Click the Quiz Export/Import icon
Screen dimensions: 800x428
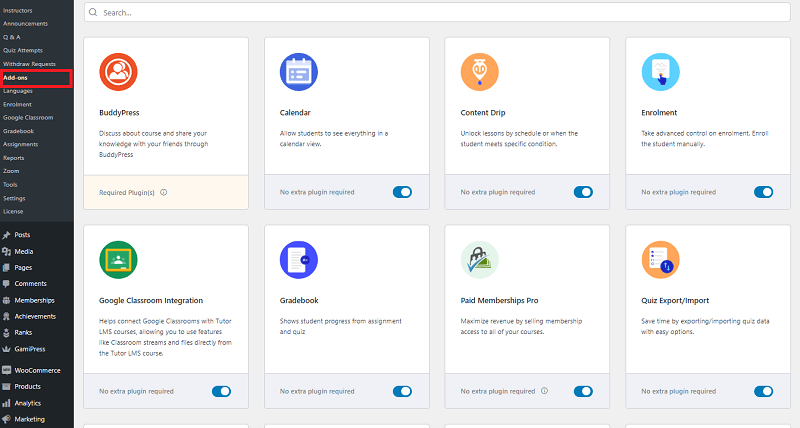[x=661, y=260]
